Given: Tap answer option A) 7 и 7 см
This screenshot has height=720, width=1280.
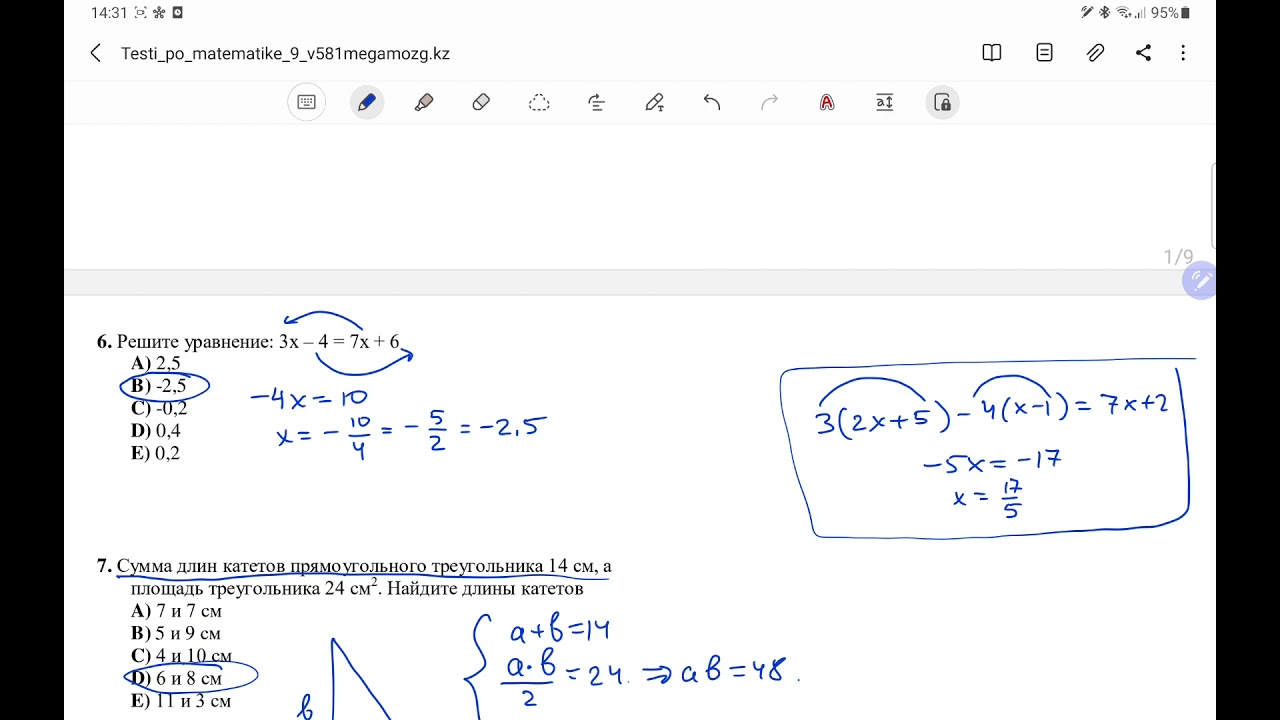Looking at the screenshot, I should [x=176, y=611].
